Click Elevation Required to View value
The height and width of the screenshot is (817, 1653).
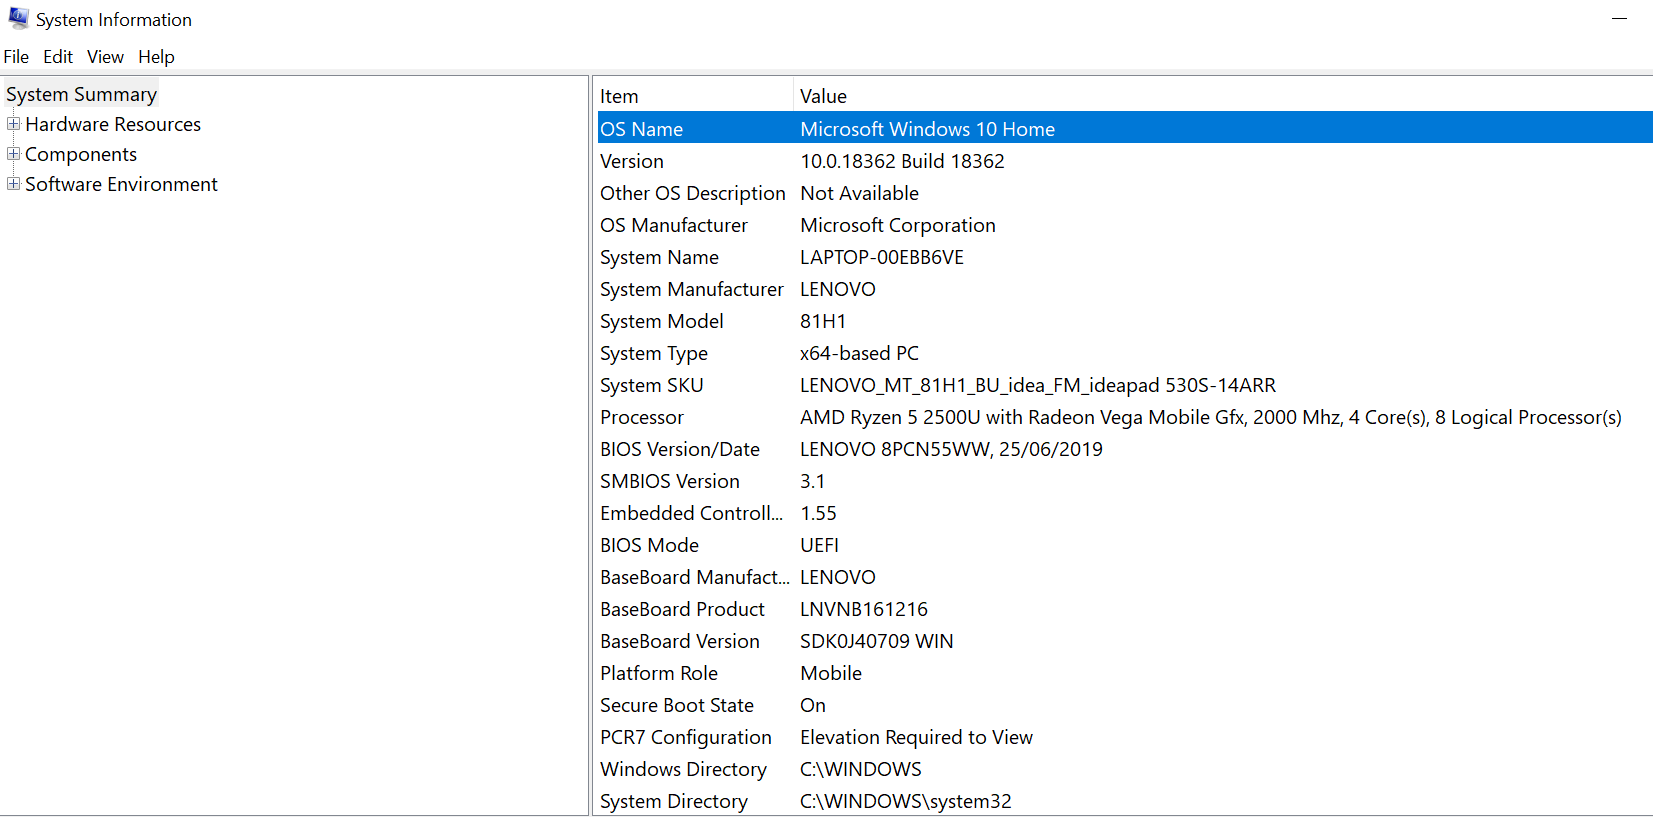tap(916, 737)
